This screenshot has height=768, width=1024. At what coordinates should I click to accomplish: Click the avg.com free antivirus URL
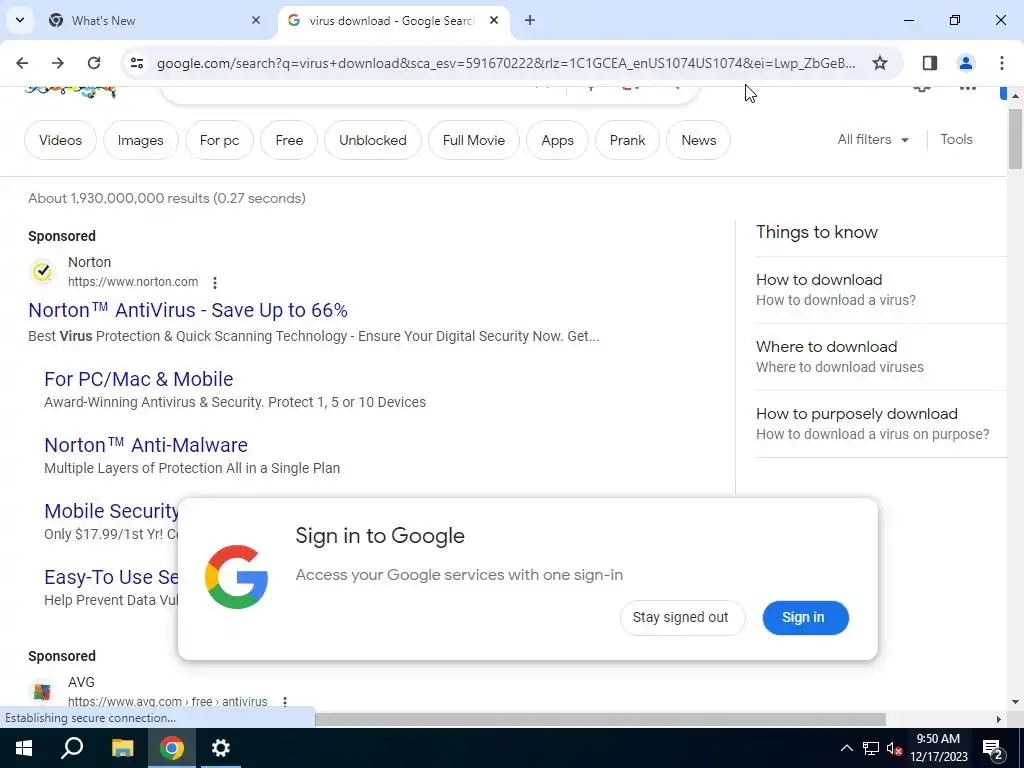tap(167, 701)
